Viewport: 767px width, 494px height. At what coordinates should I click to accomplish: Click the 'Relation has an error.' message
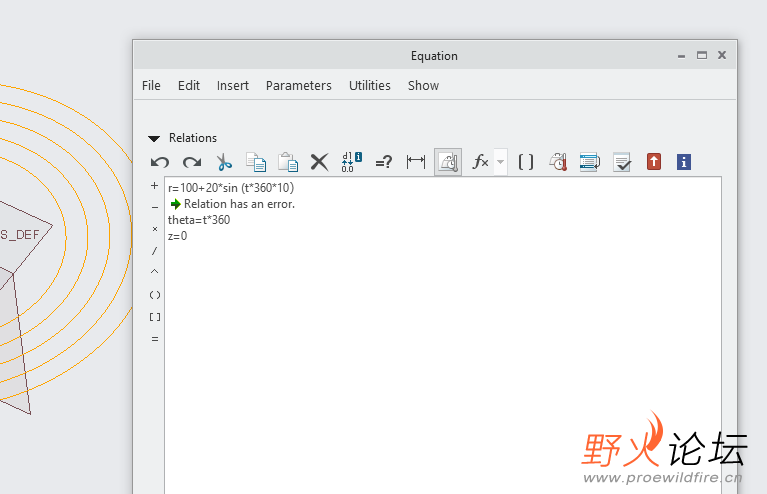pos(240,204)
